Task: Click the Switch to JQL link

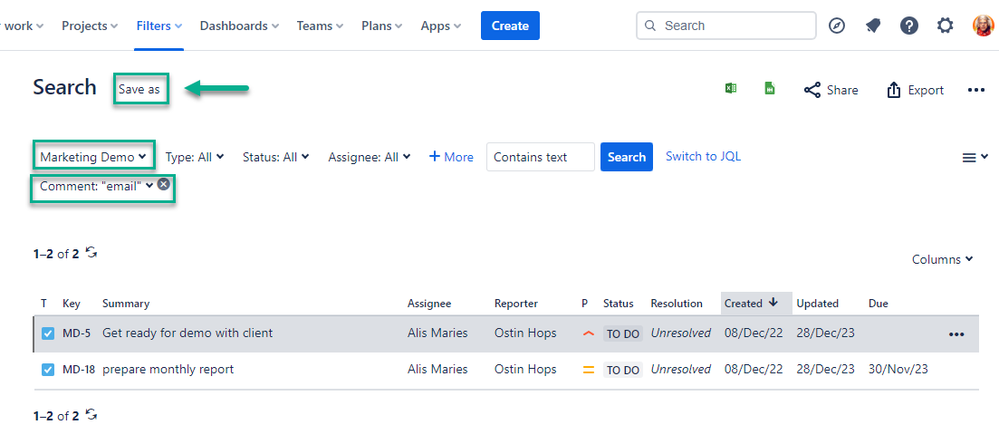Action: (x=703, y=156)
